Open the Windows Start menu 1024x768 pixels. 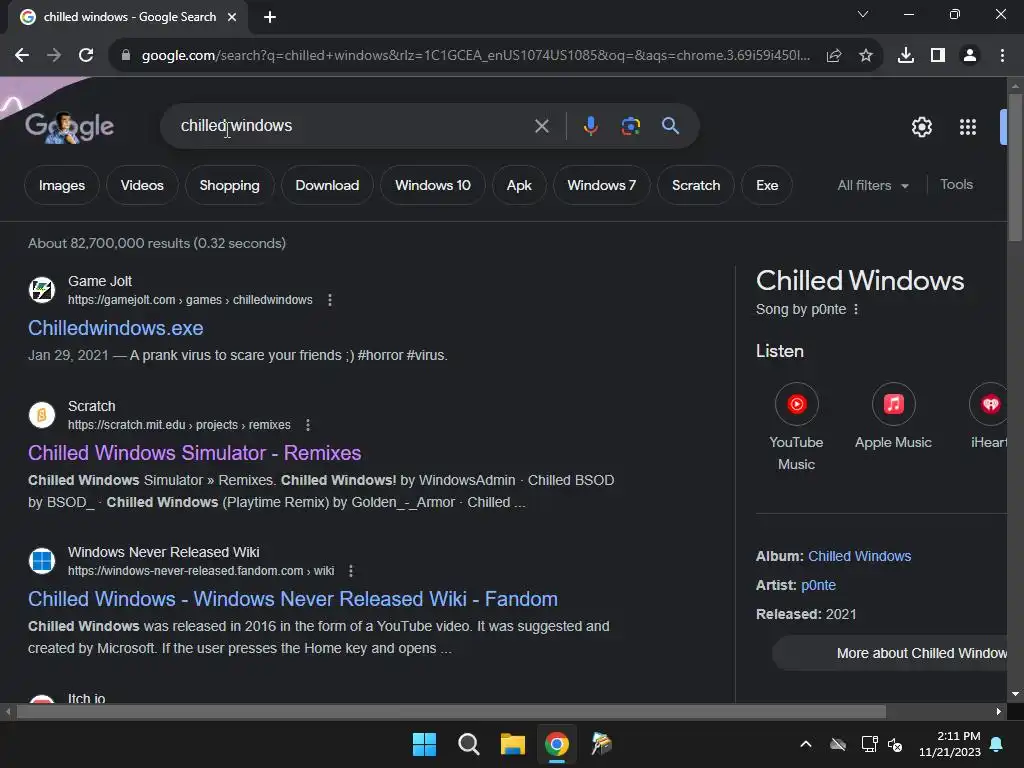click(x=424, y=744)
